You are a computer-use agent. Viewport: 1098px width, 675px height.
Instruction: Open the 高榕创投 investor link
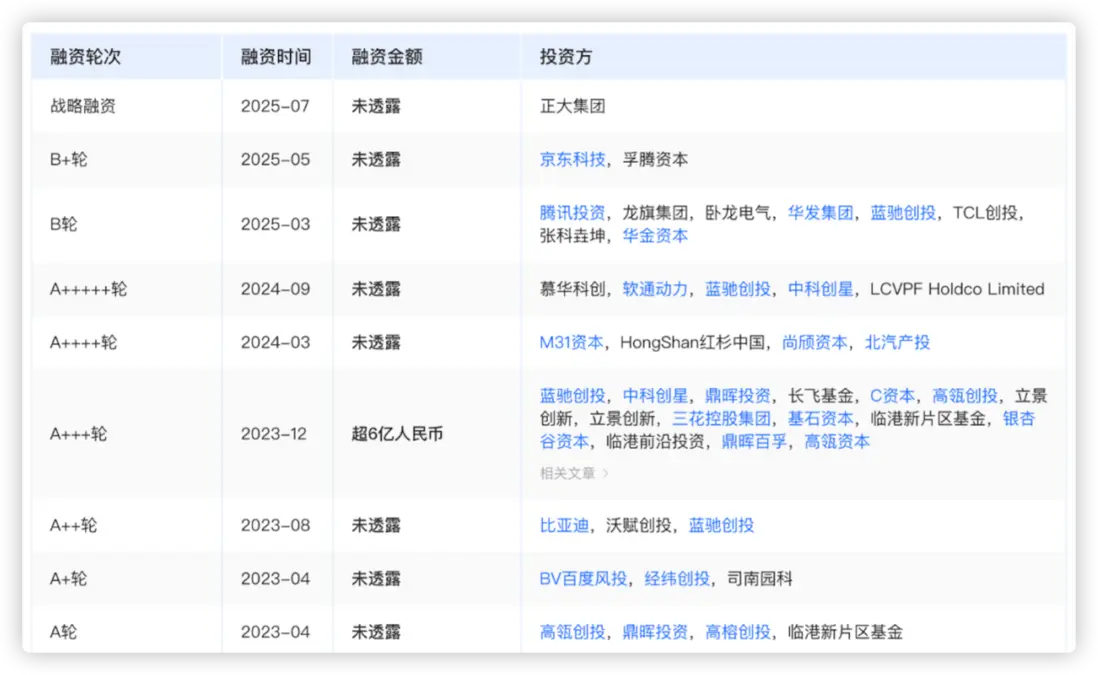click(737, 632)
